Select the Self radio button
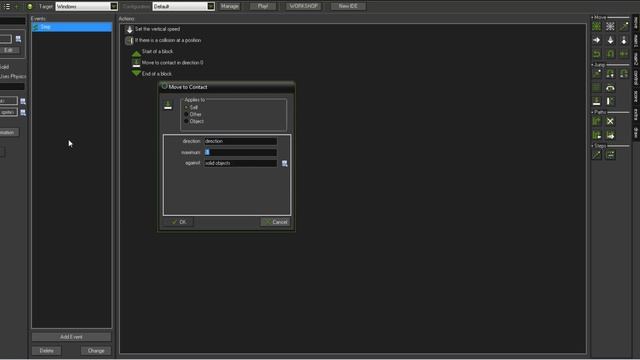 186,107
